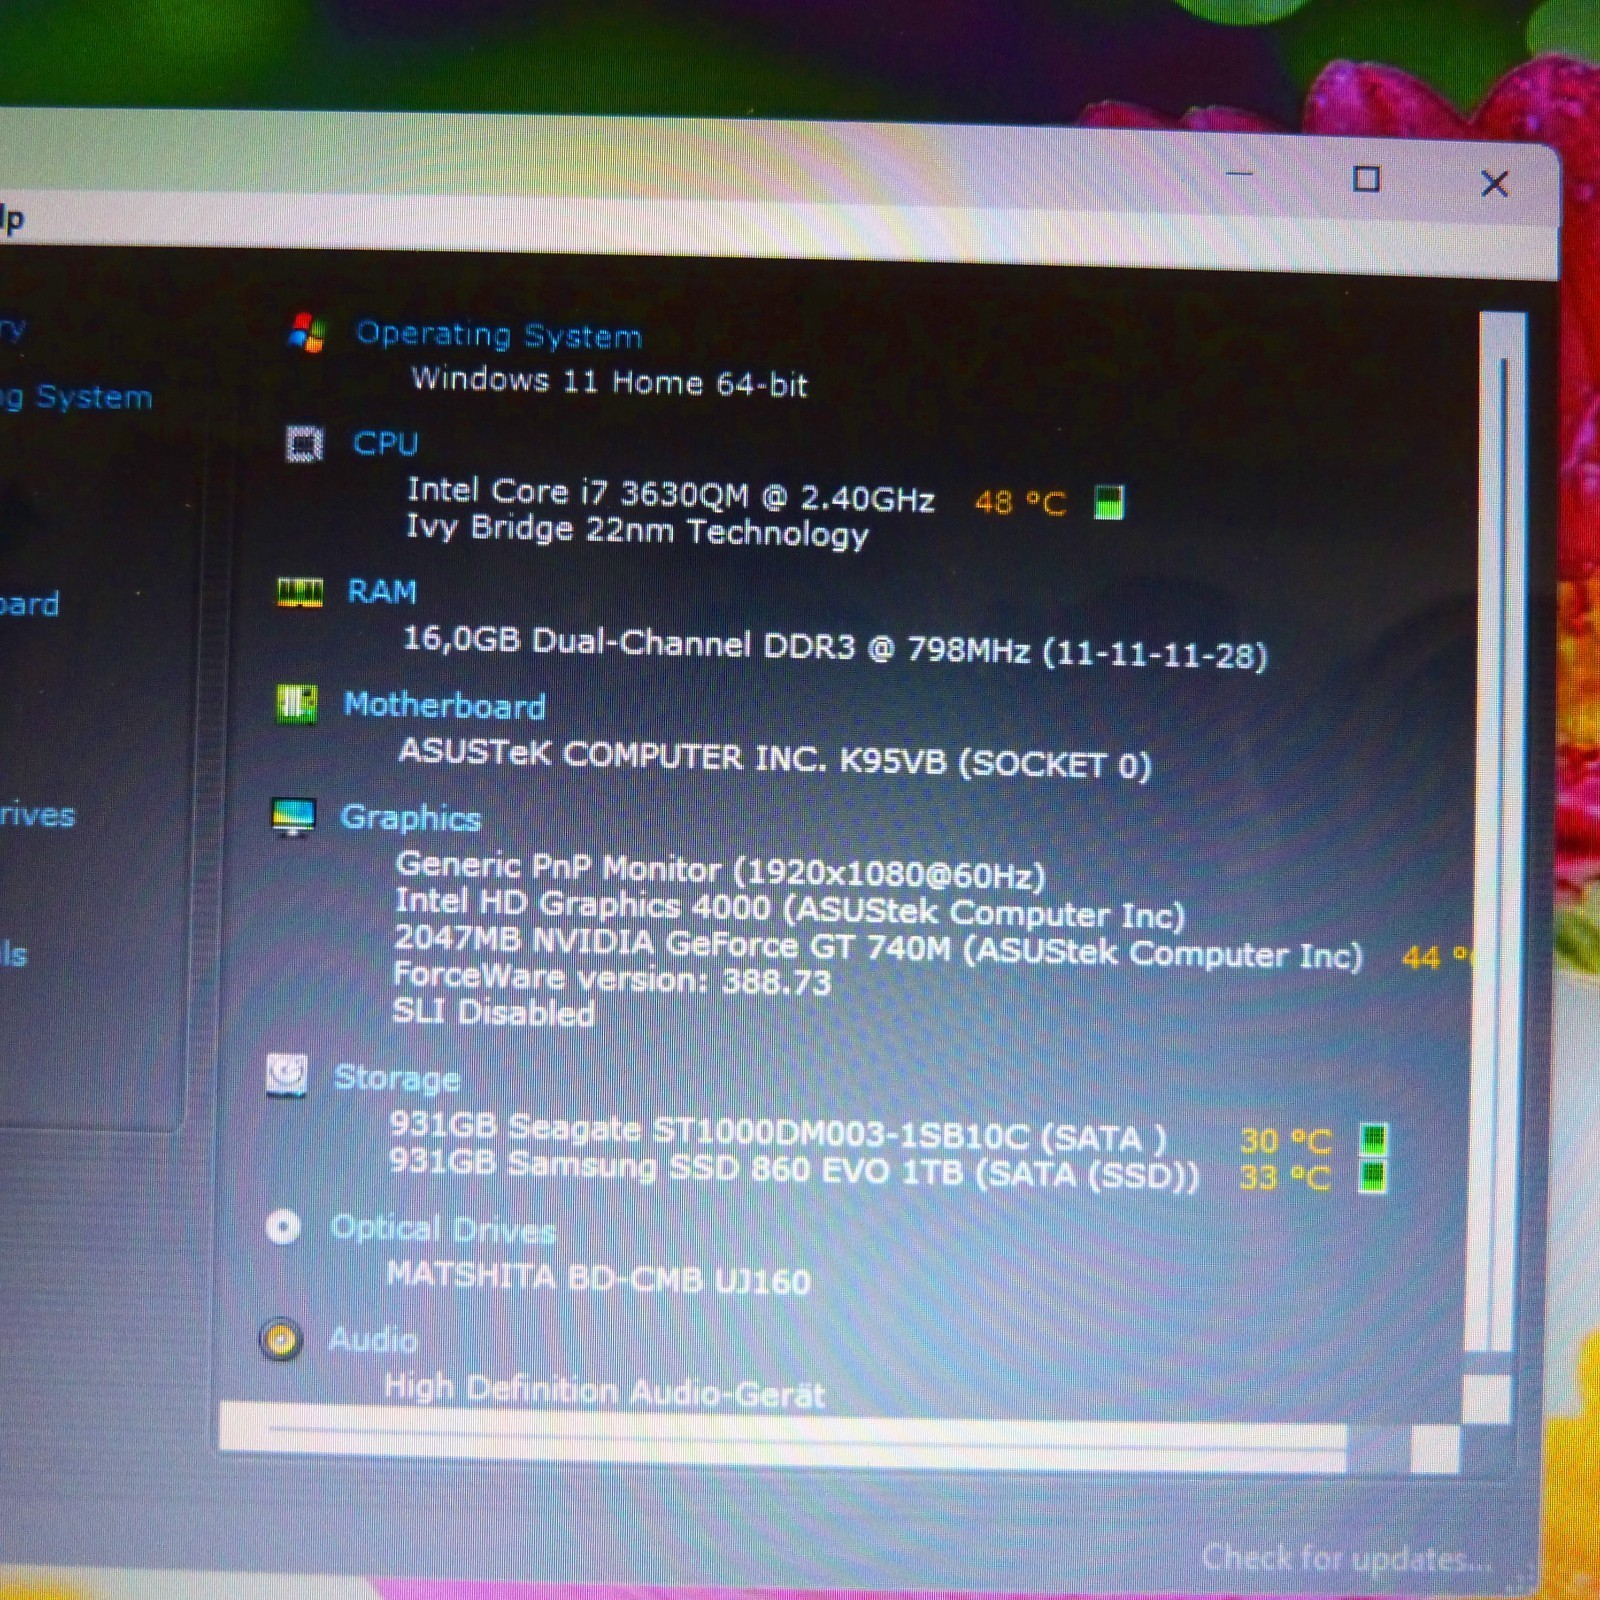
Task: Click 'Ivy Bridge 22nm Technology' text
Action: coord(637,531)
